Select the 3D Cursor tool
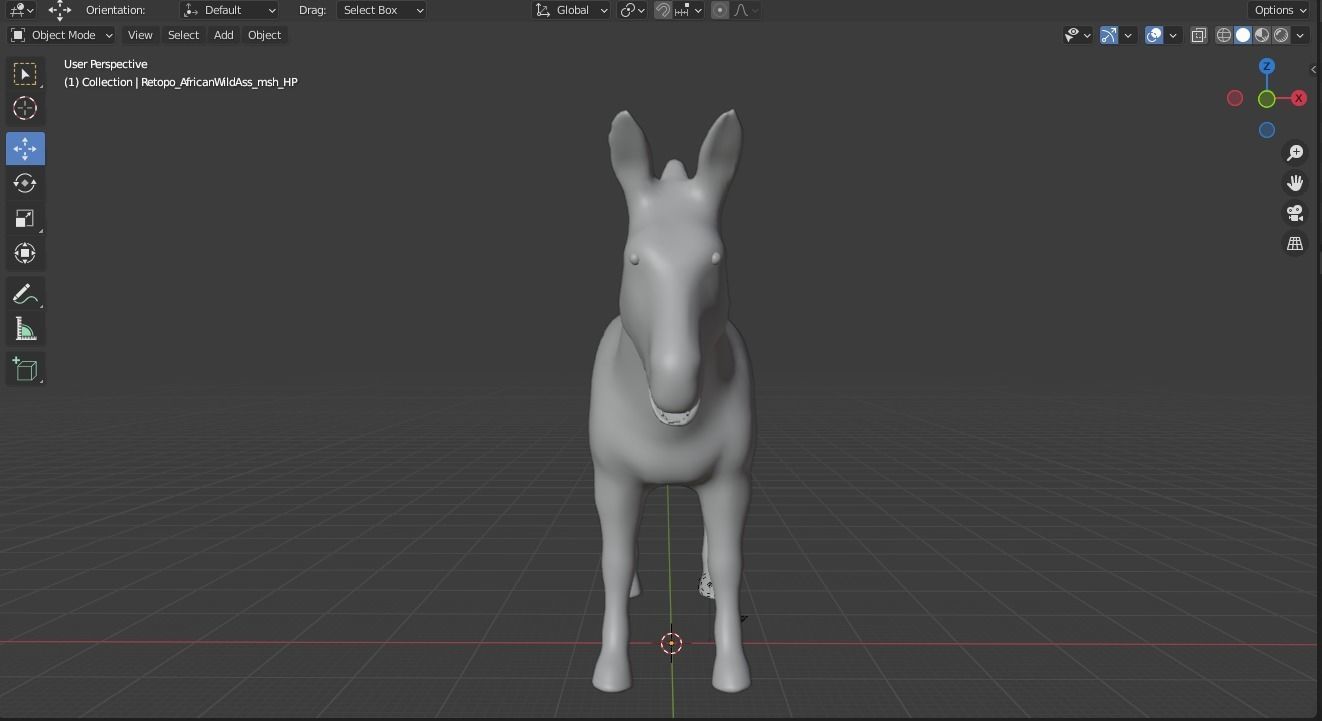This screenshot has width=1322, height=721. [x=25, y=108]
